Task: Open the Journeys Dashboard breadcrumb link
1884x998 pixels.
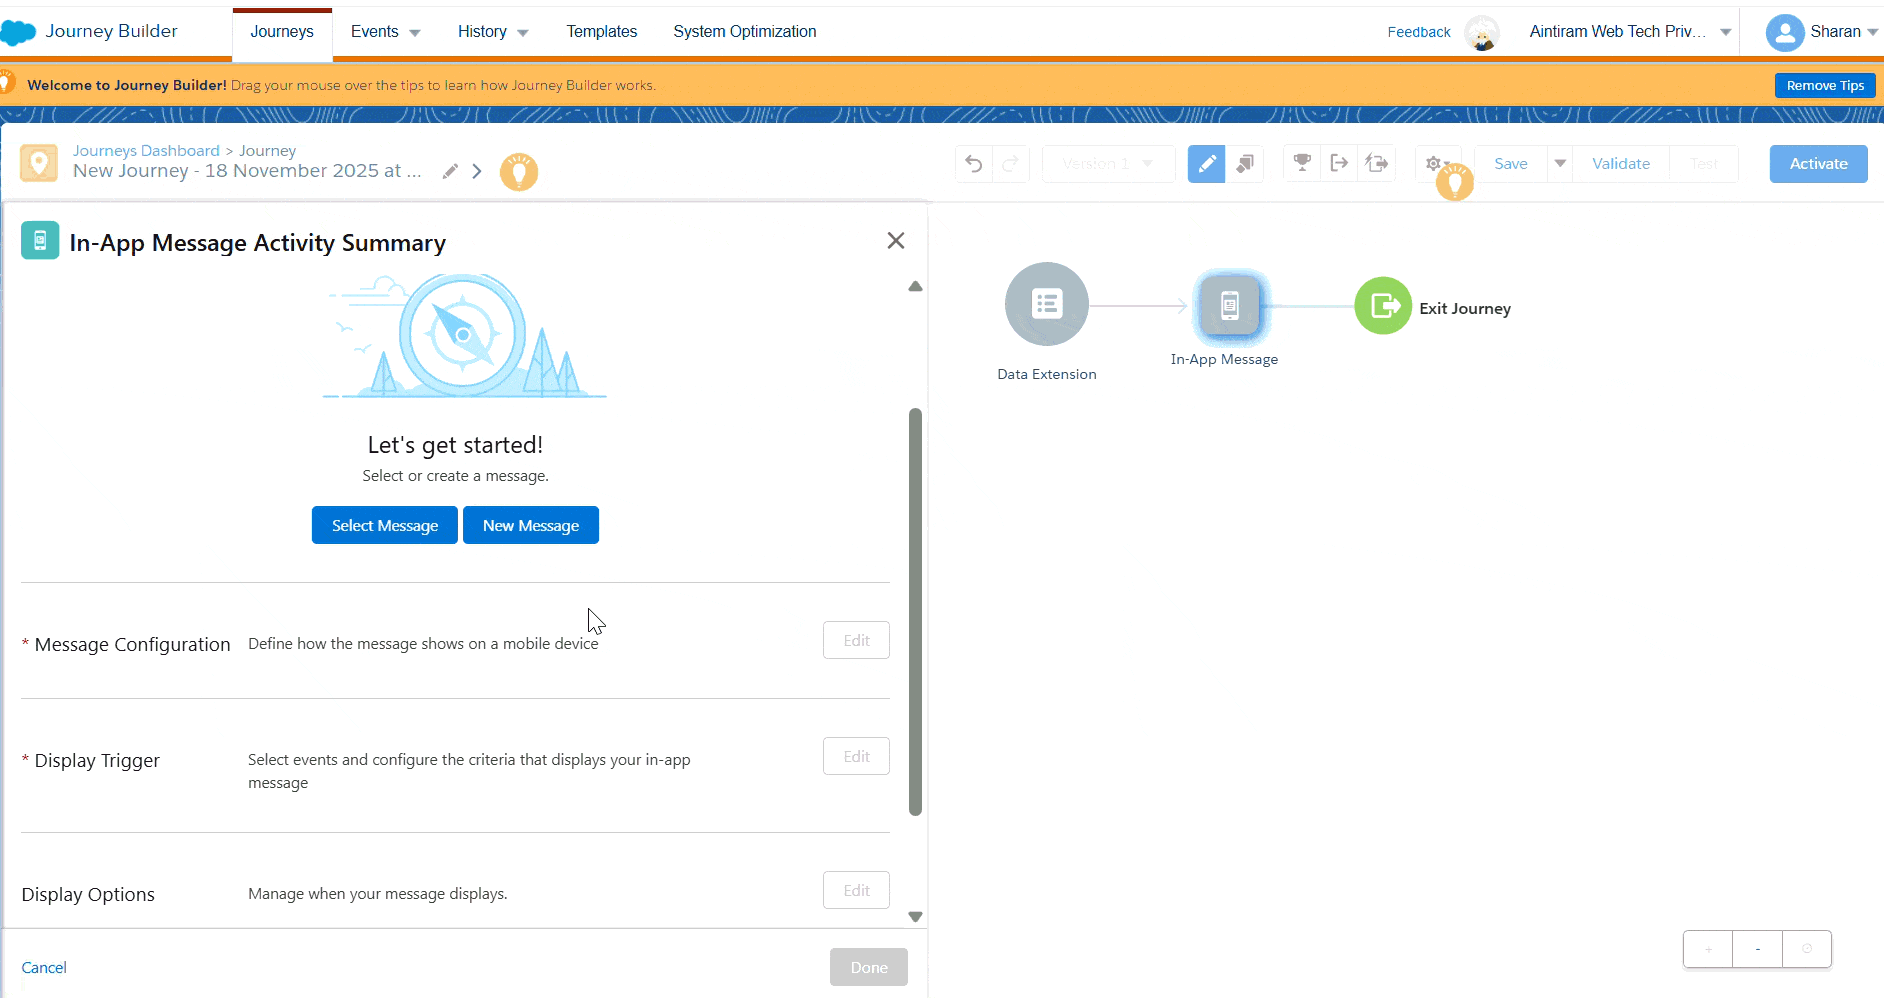Action: point(146,150)
